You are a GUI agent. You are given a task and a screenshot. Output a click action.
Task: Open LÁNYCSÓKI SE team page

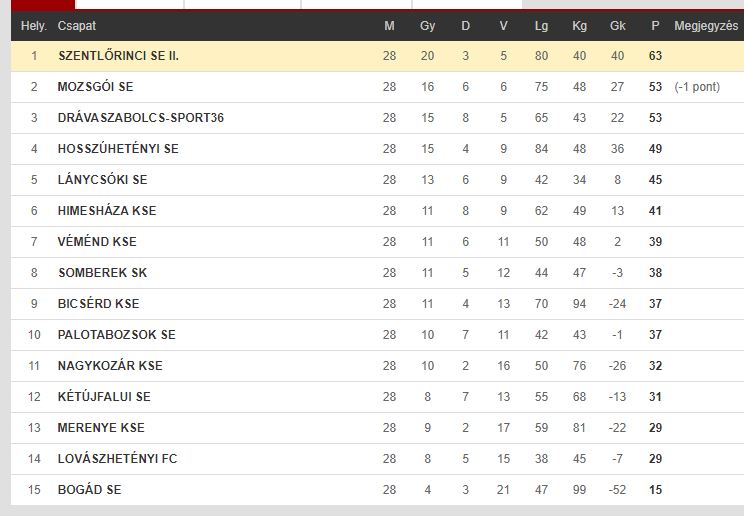click(x=102, y=179)
